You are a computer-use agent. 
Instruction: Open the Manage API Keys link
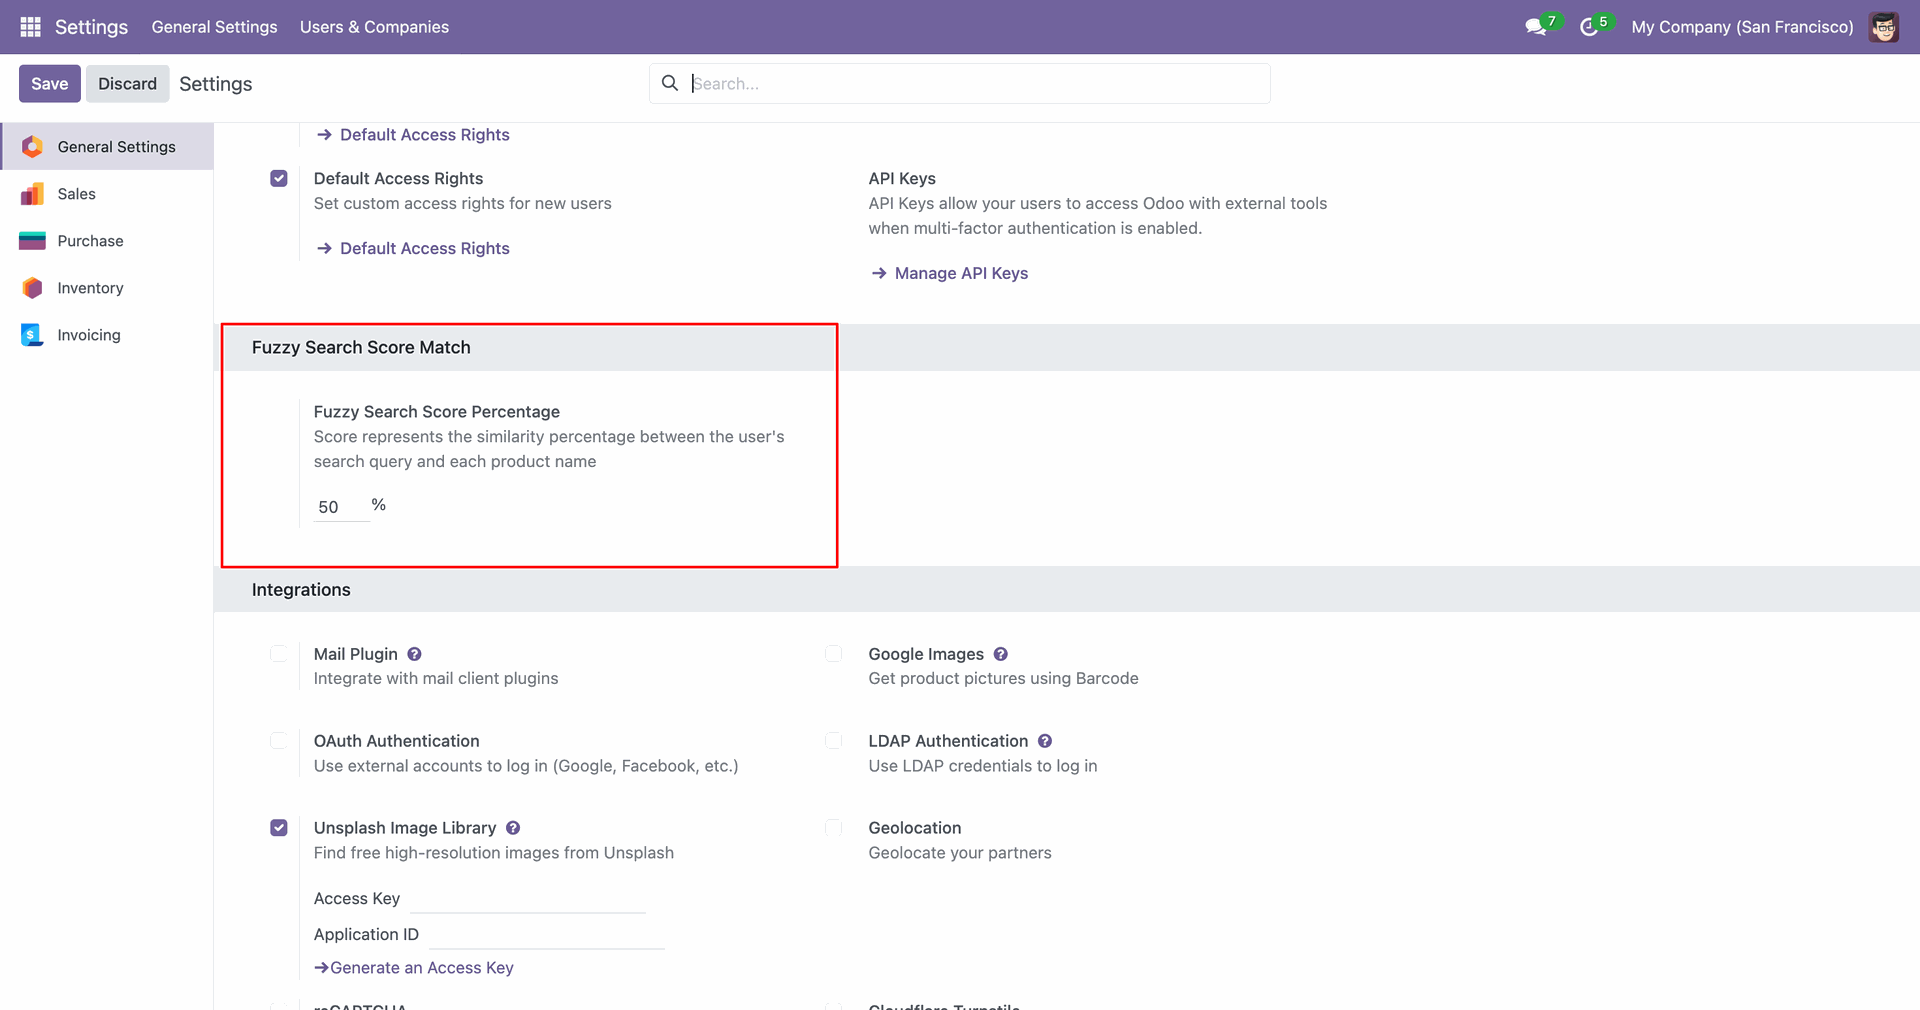[x=961, y=273]
